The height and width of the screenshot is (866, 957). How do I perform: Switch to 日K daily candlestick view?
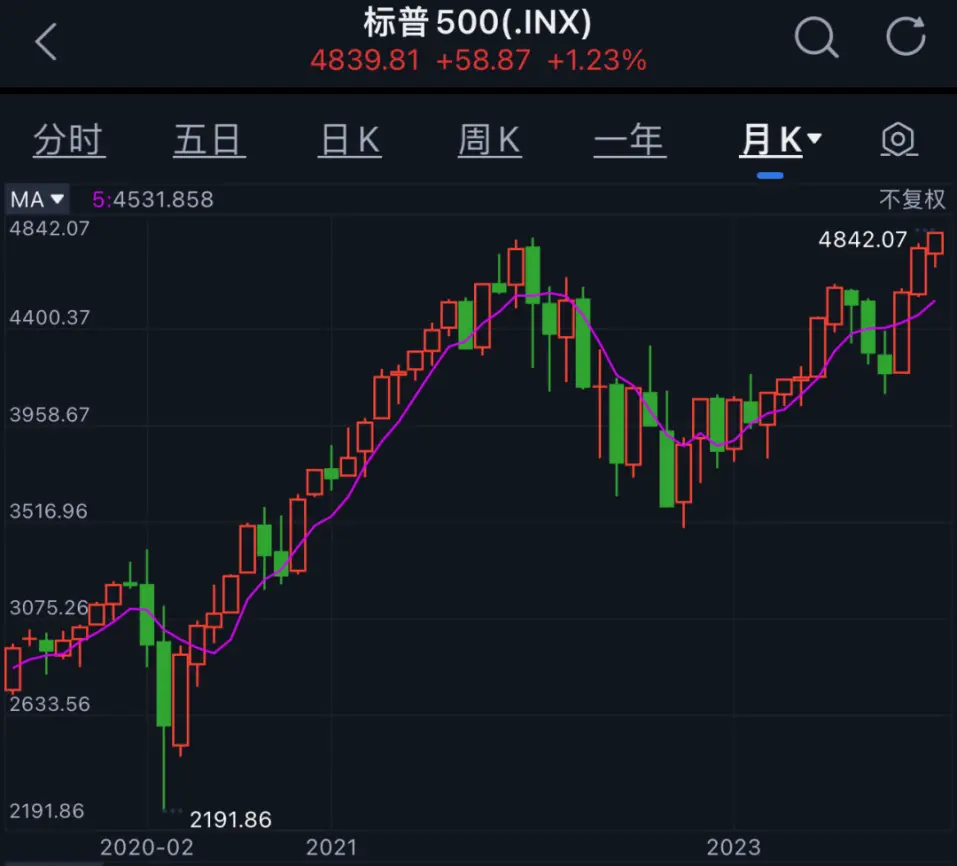pos(350,141)
